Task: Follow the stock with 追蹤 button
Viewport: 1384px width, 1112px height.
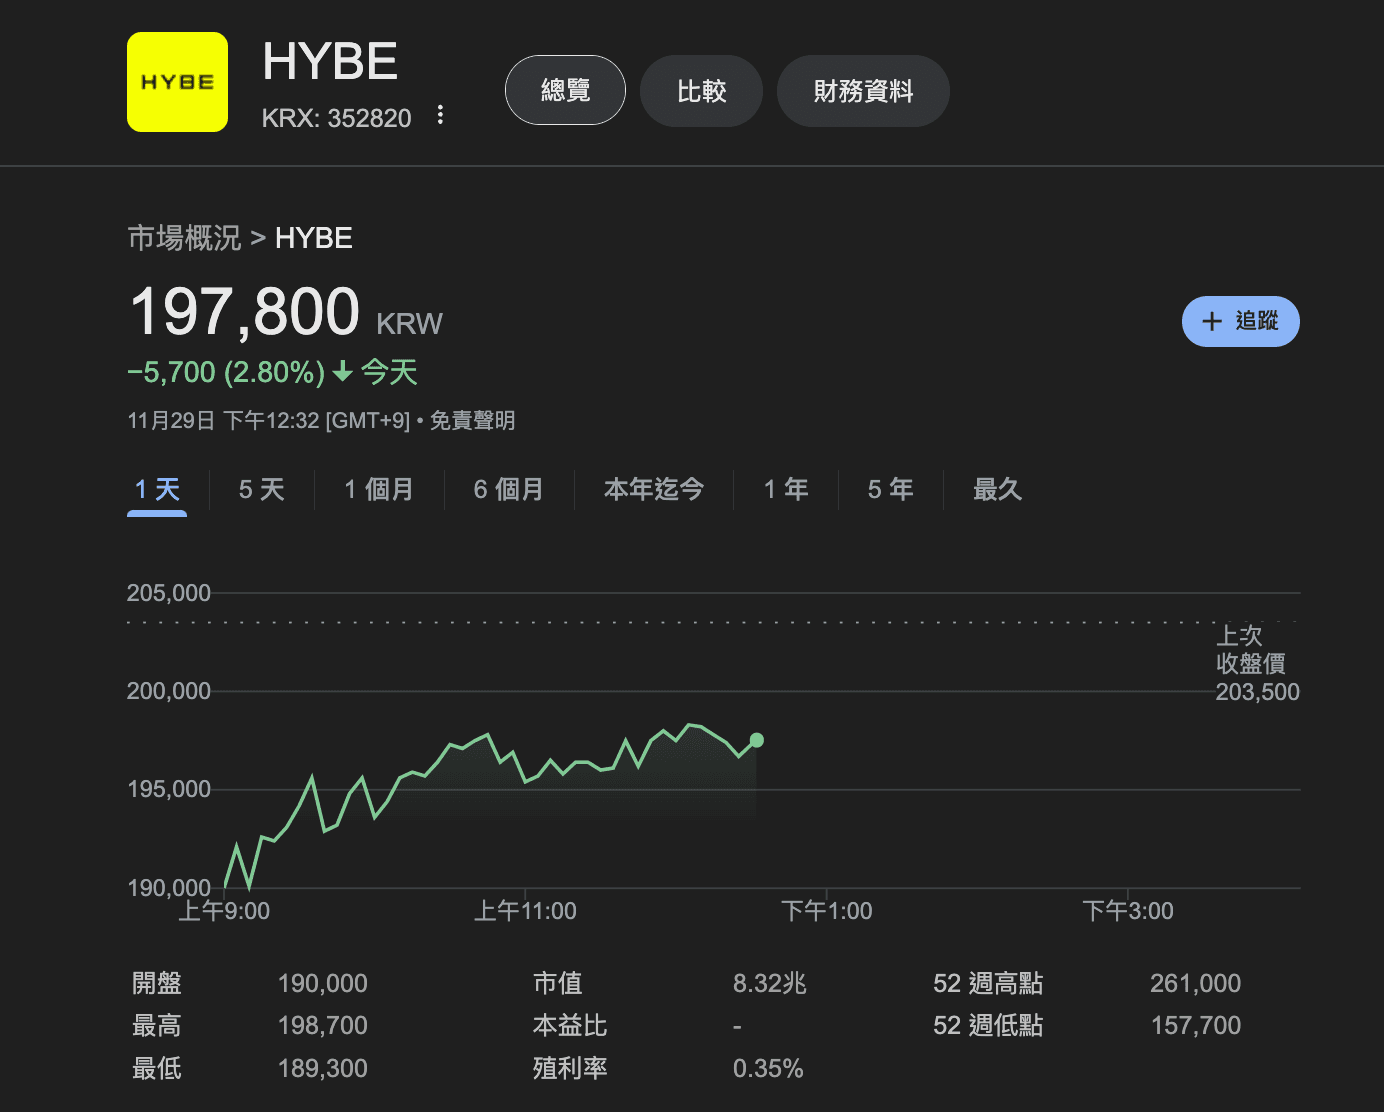Action: pyautogui.click(x=1240, y=321)
